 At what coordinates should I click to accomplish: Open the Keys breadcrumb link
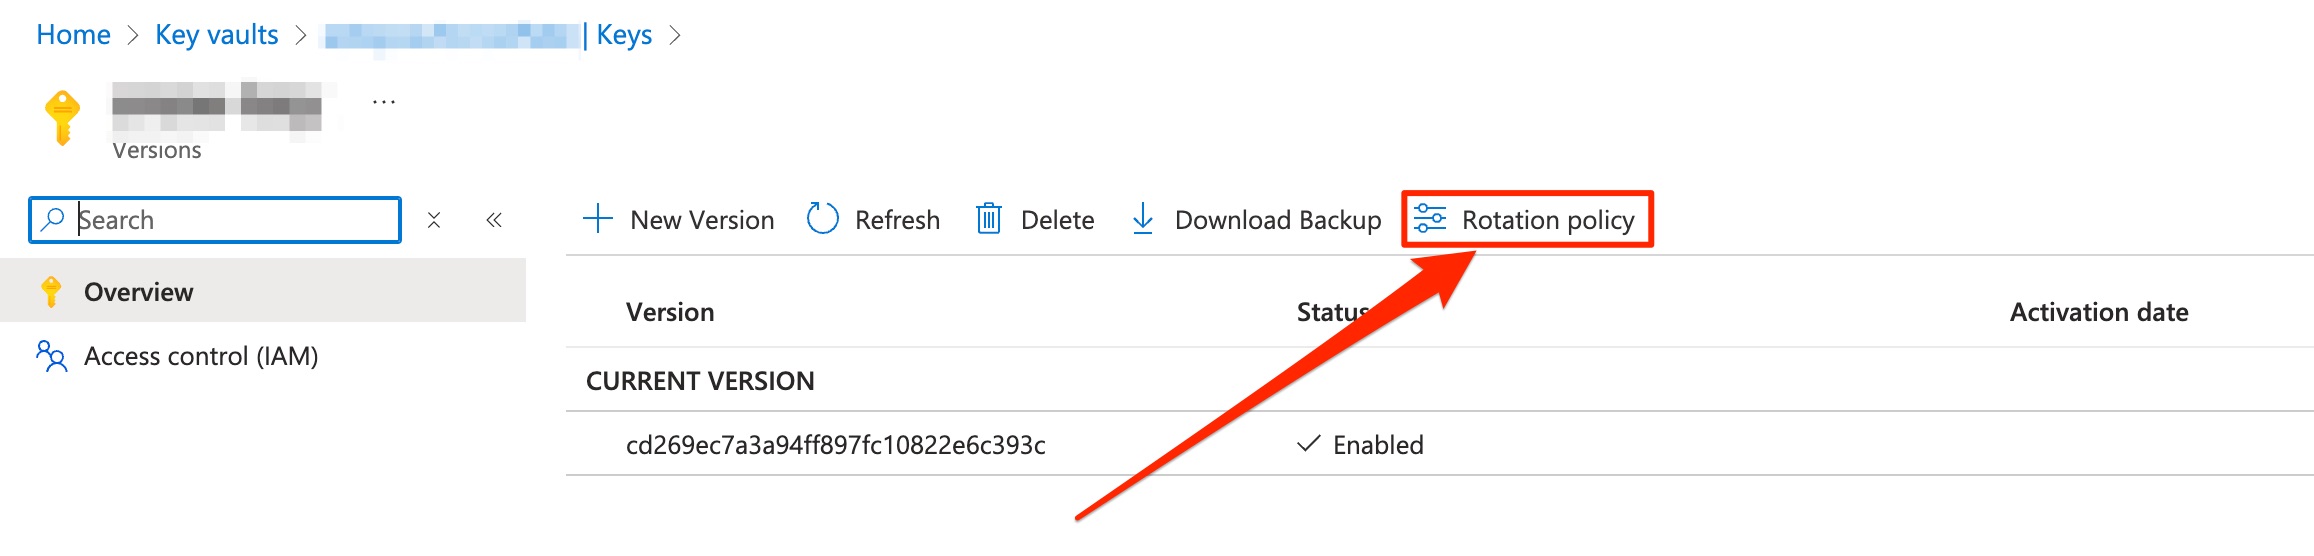pos(624,35)
